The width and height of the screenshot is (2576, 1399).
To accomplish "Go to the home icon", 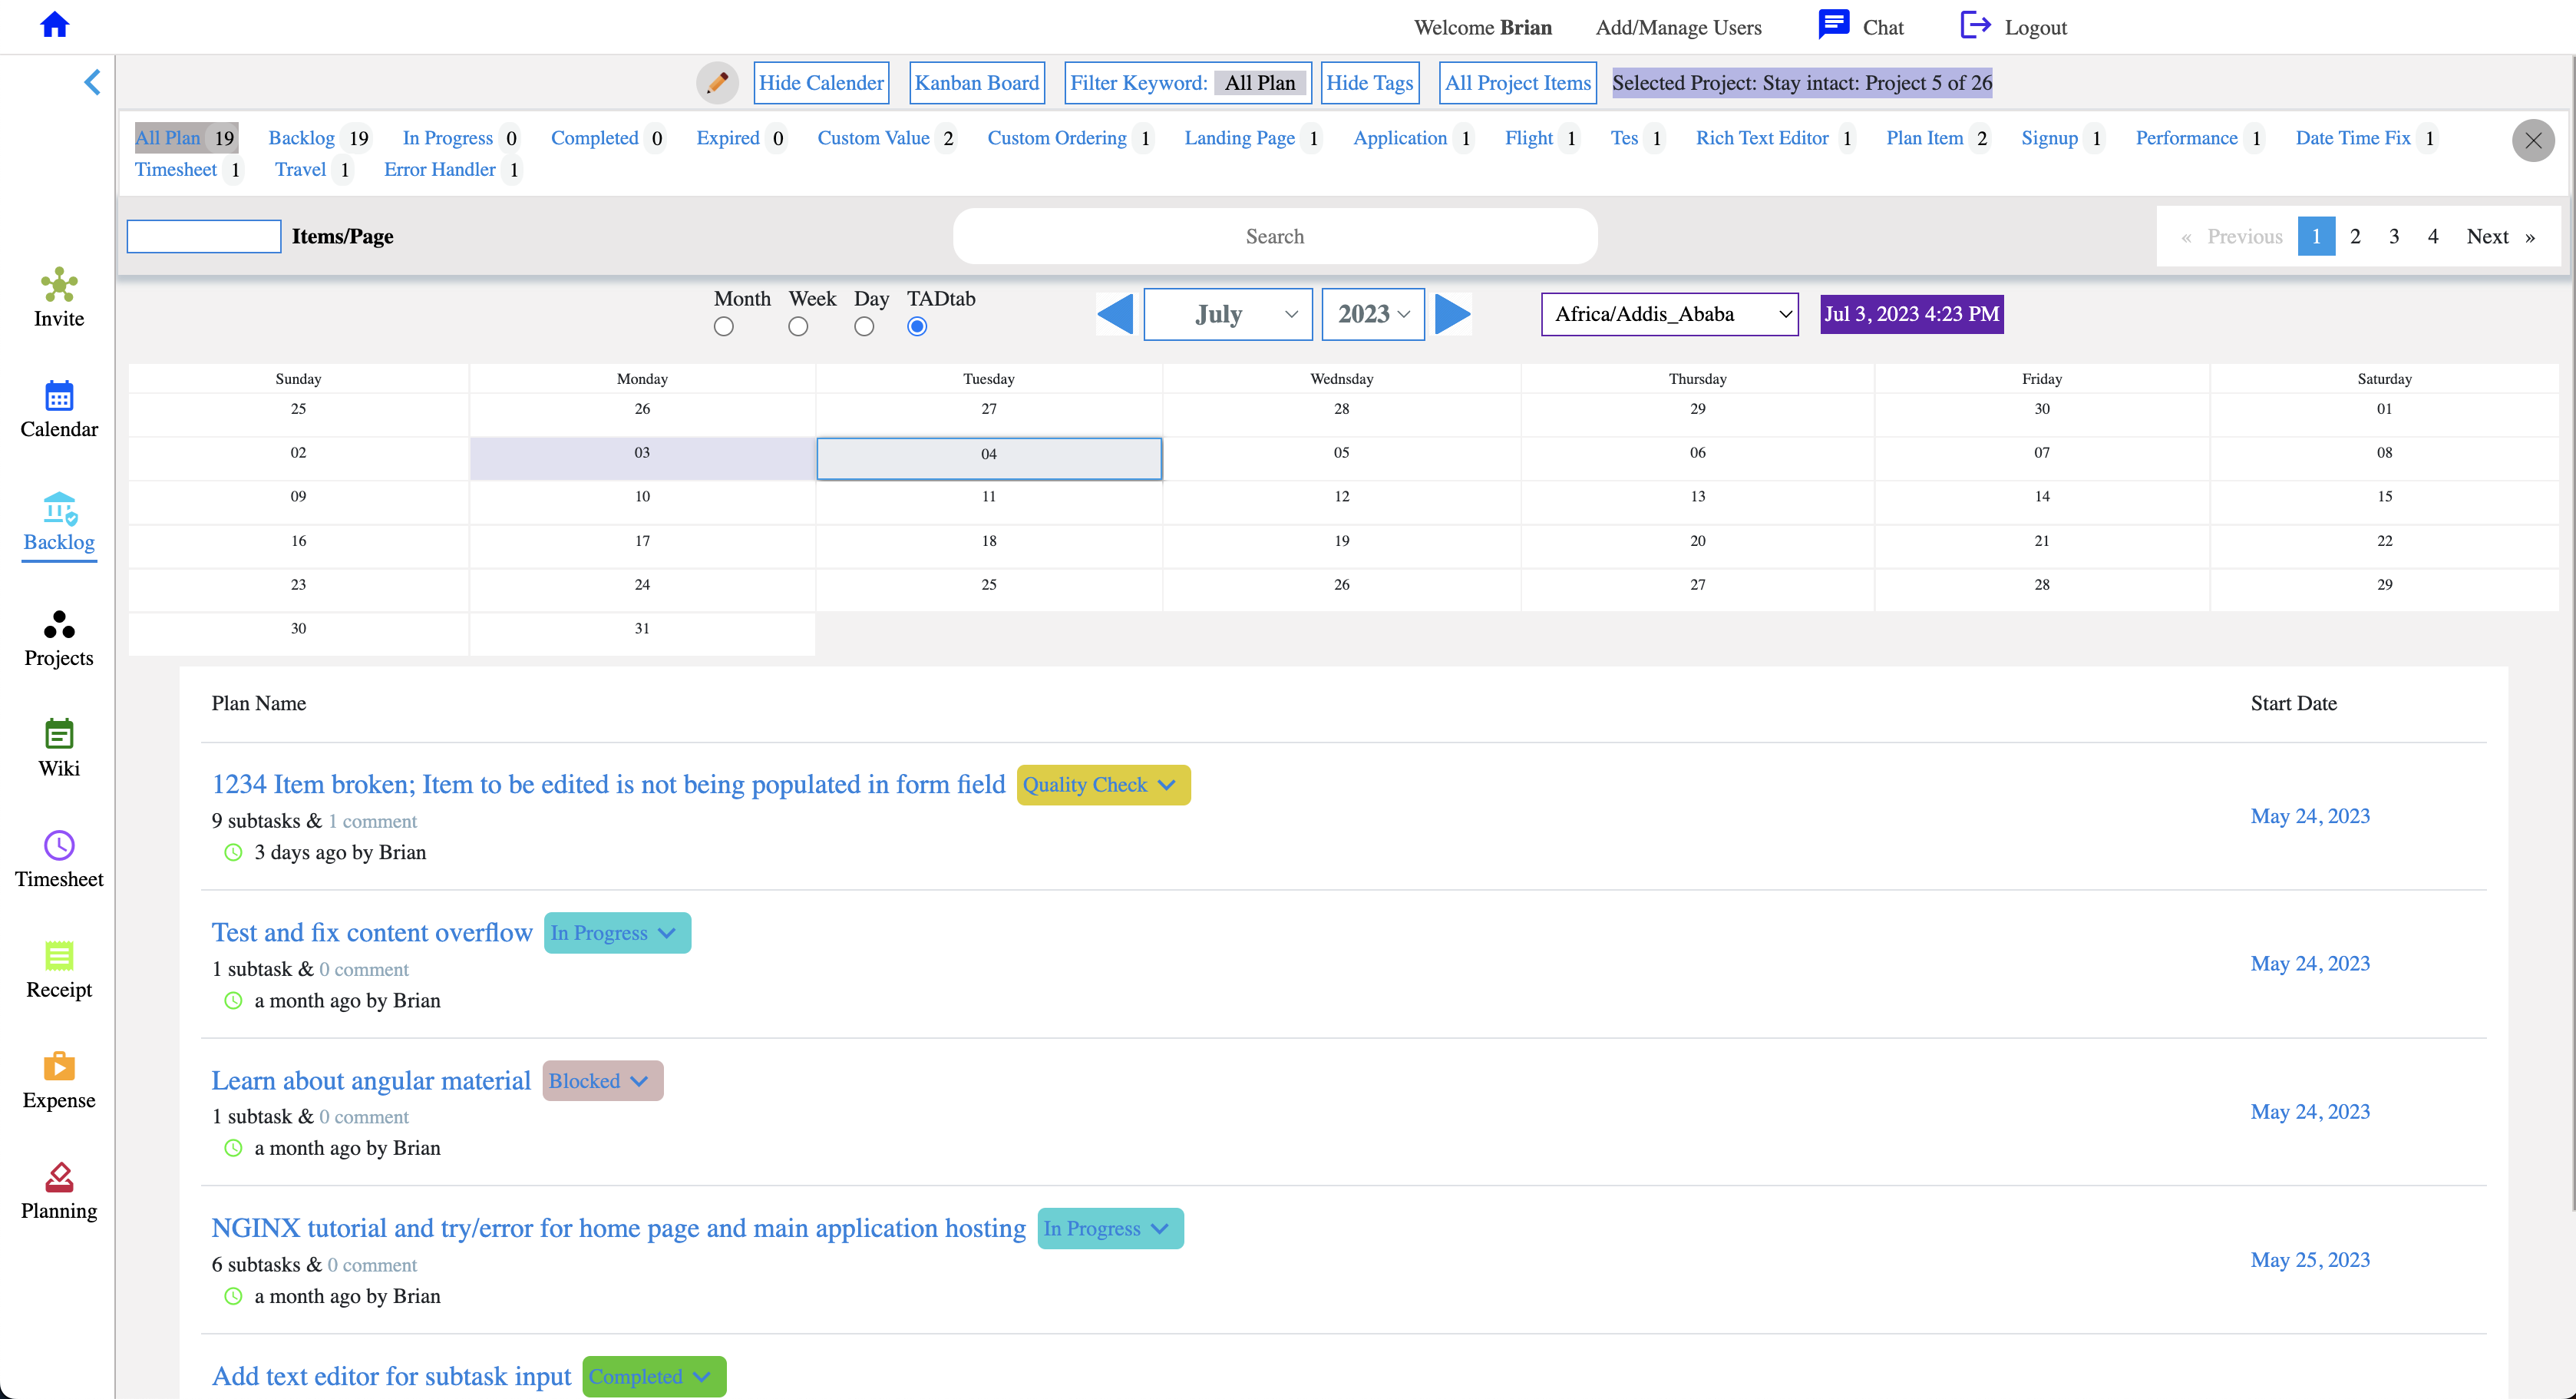I will [x=55, y=25].
